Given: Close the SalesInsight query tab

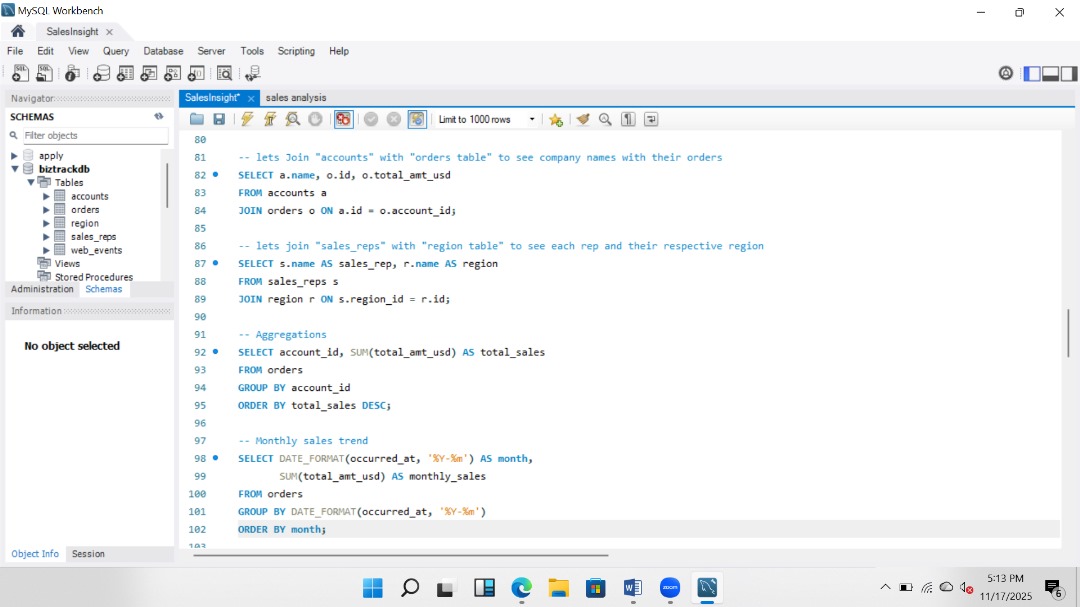Looking at the screenshot, I should tap(251, 99).
